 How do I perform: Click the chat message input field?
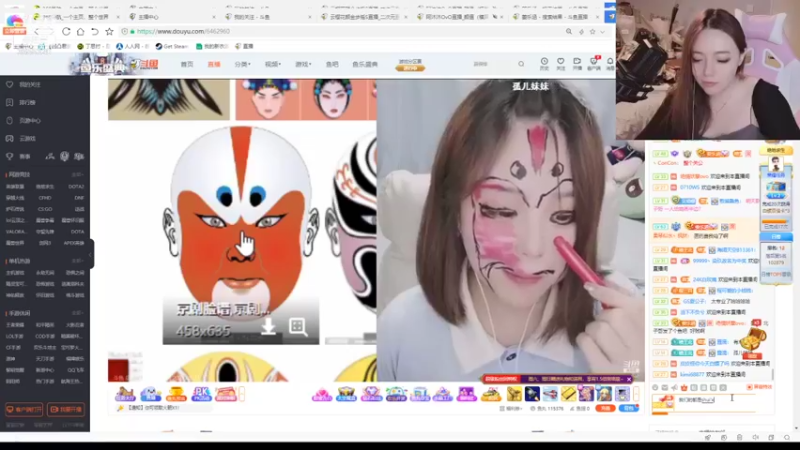tap(712, 401)
